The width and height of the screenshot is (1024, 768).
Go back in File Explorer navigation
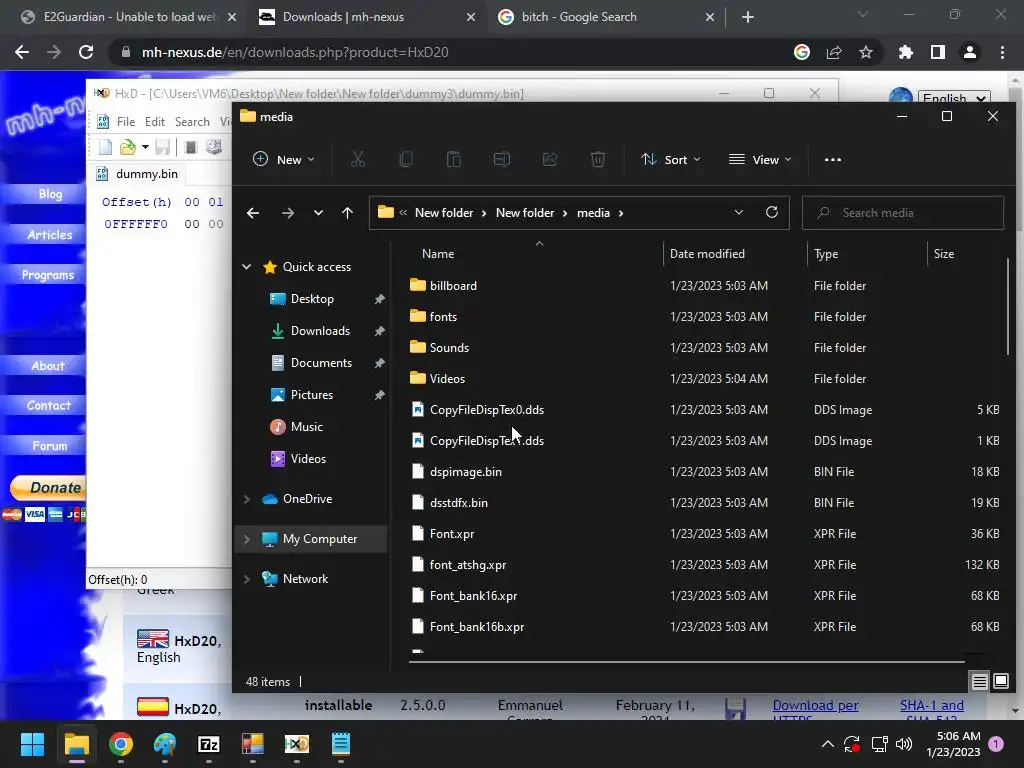tap(253, 213)
